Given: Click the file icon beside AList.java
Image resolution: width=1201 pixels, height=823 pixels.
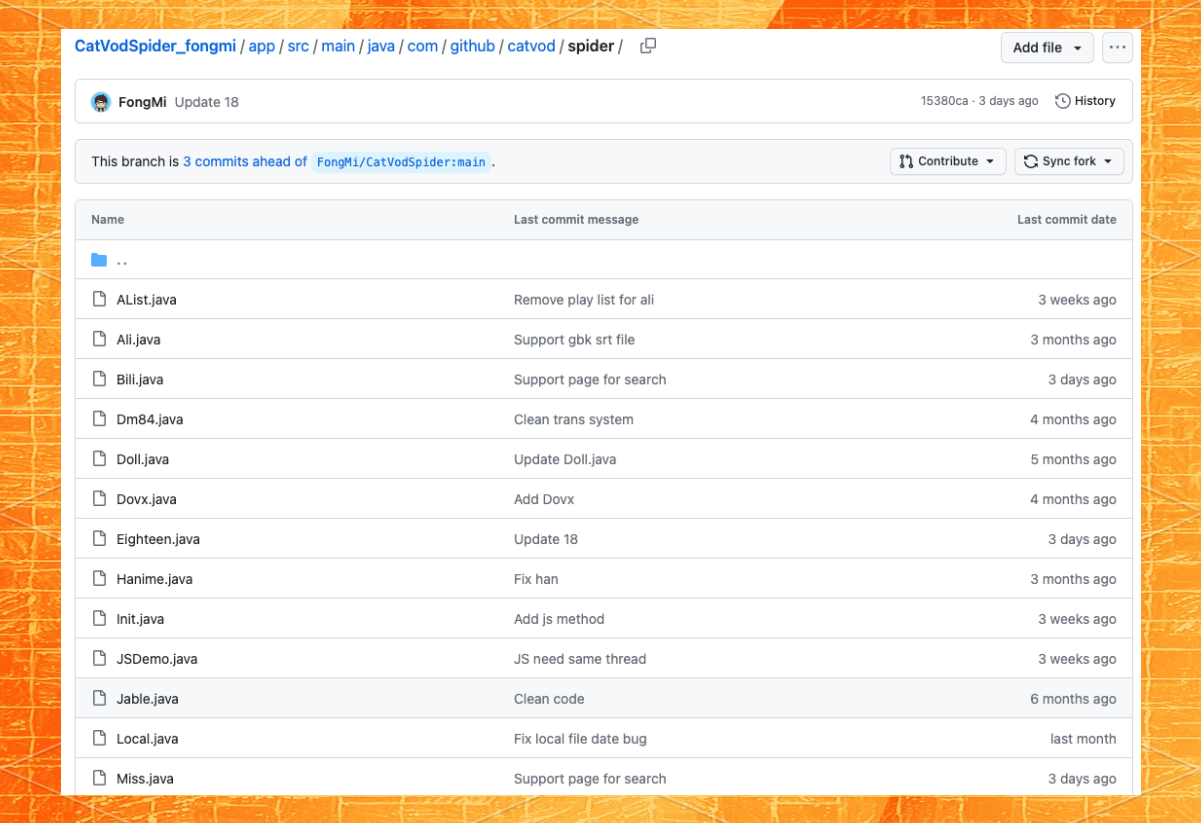Looking at the screenshot, I should (99, 299).
